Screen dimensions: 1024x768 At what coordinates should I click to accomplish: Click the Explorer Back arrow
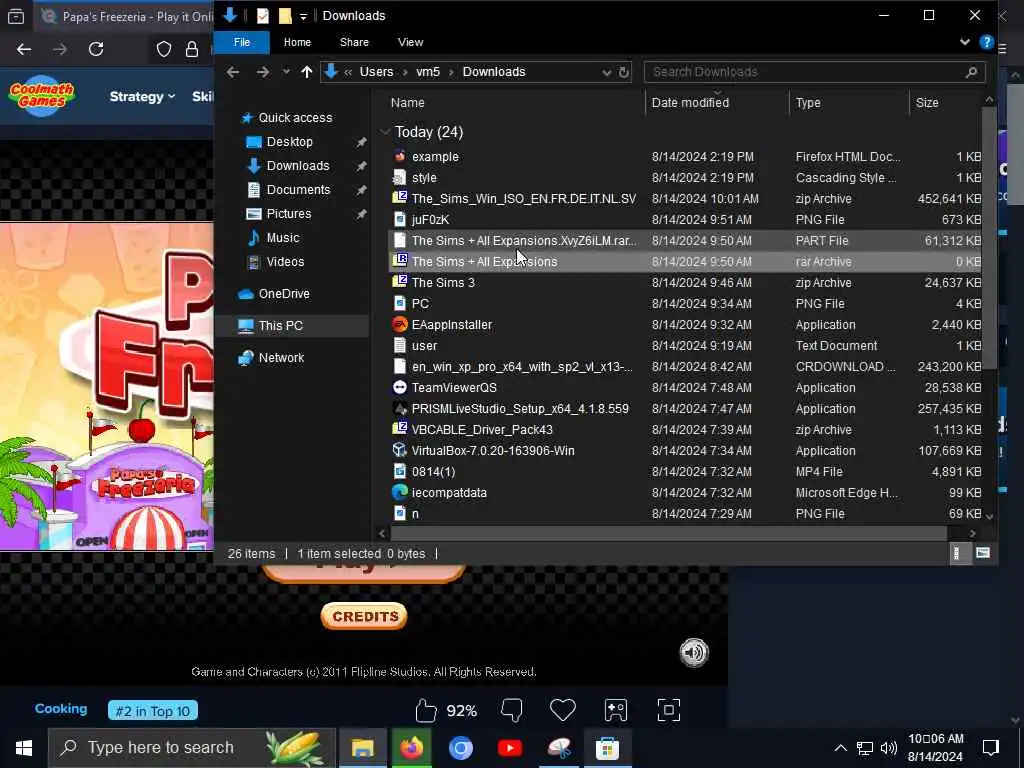pyautogui.click(x=233, y=72)
